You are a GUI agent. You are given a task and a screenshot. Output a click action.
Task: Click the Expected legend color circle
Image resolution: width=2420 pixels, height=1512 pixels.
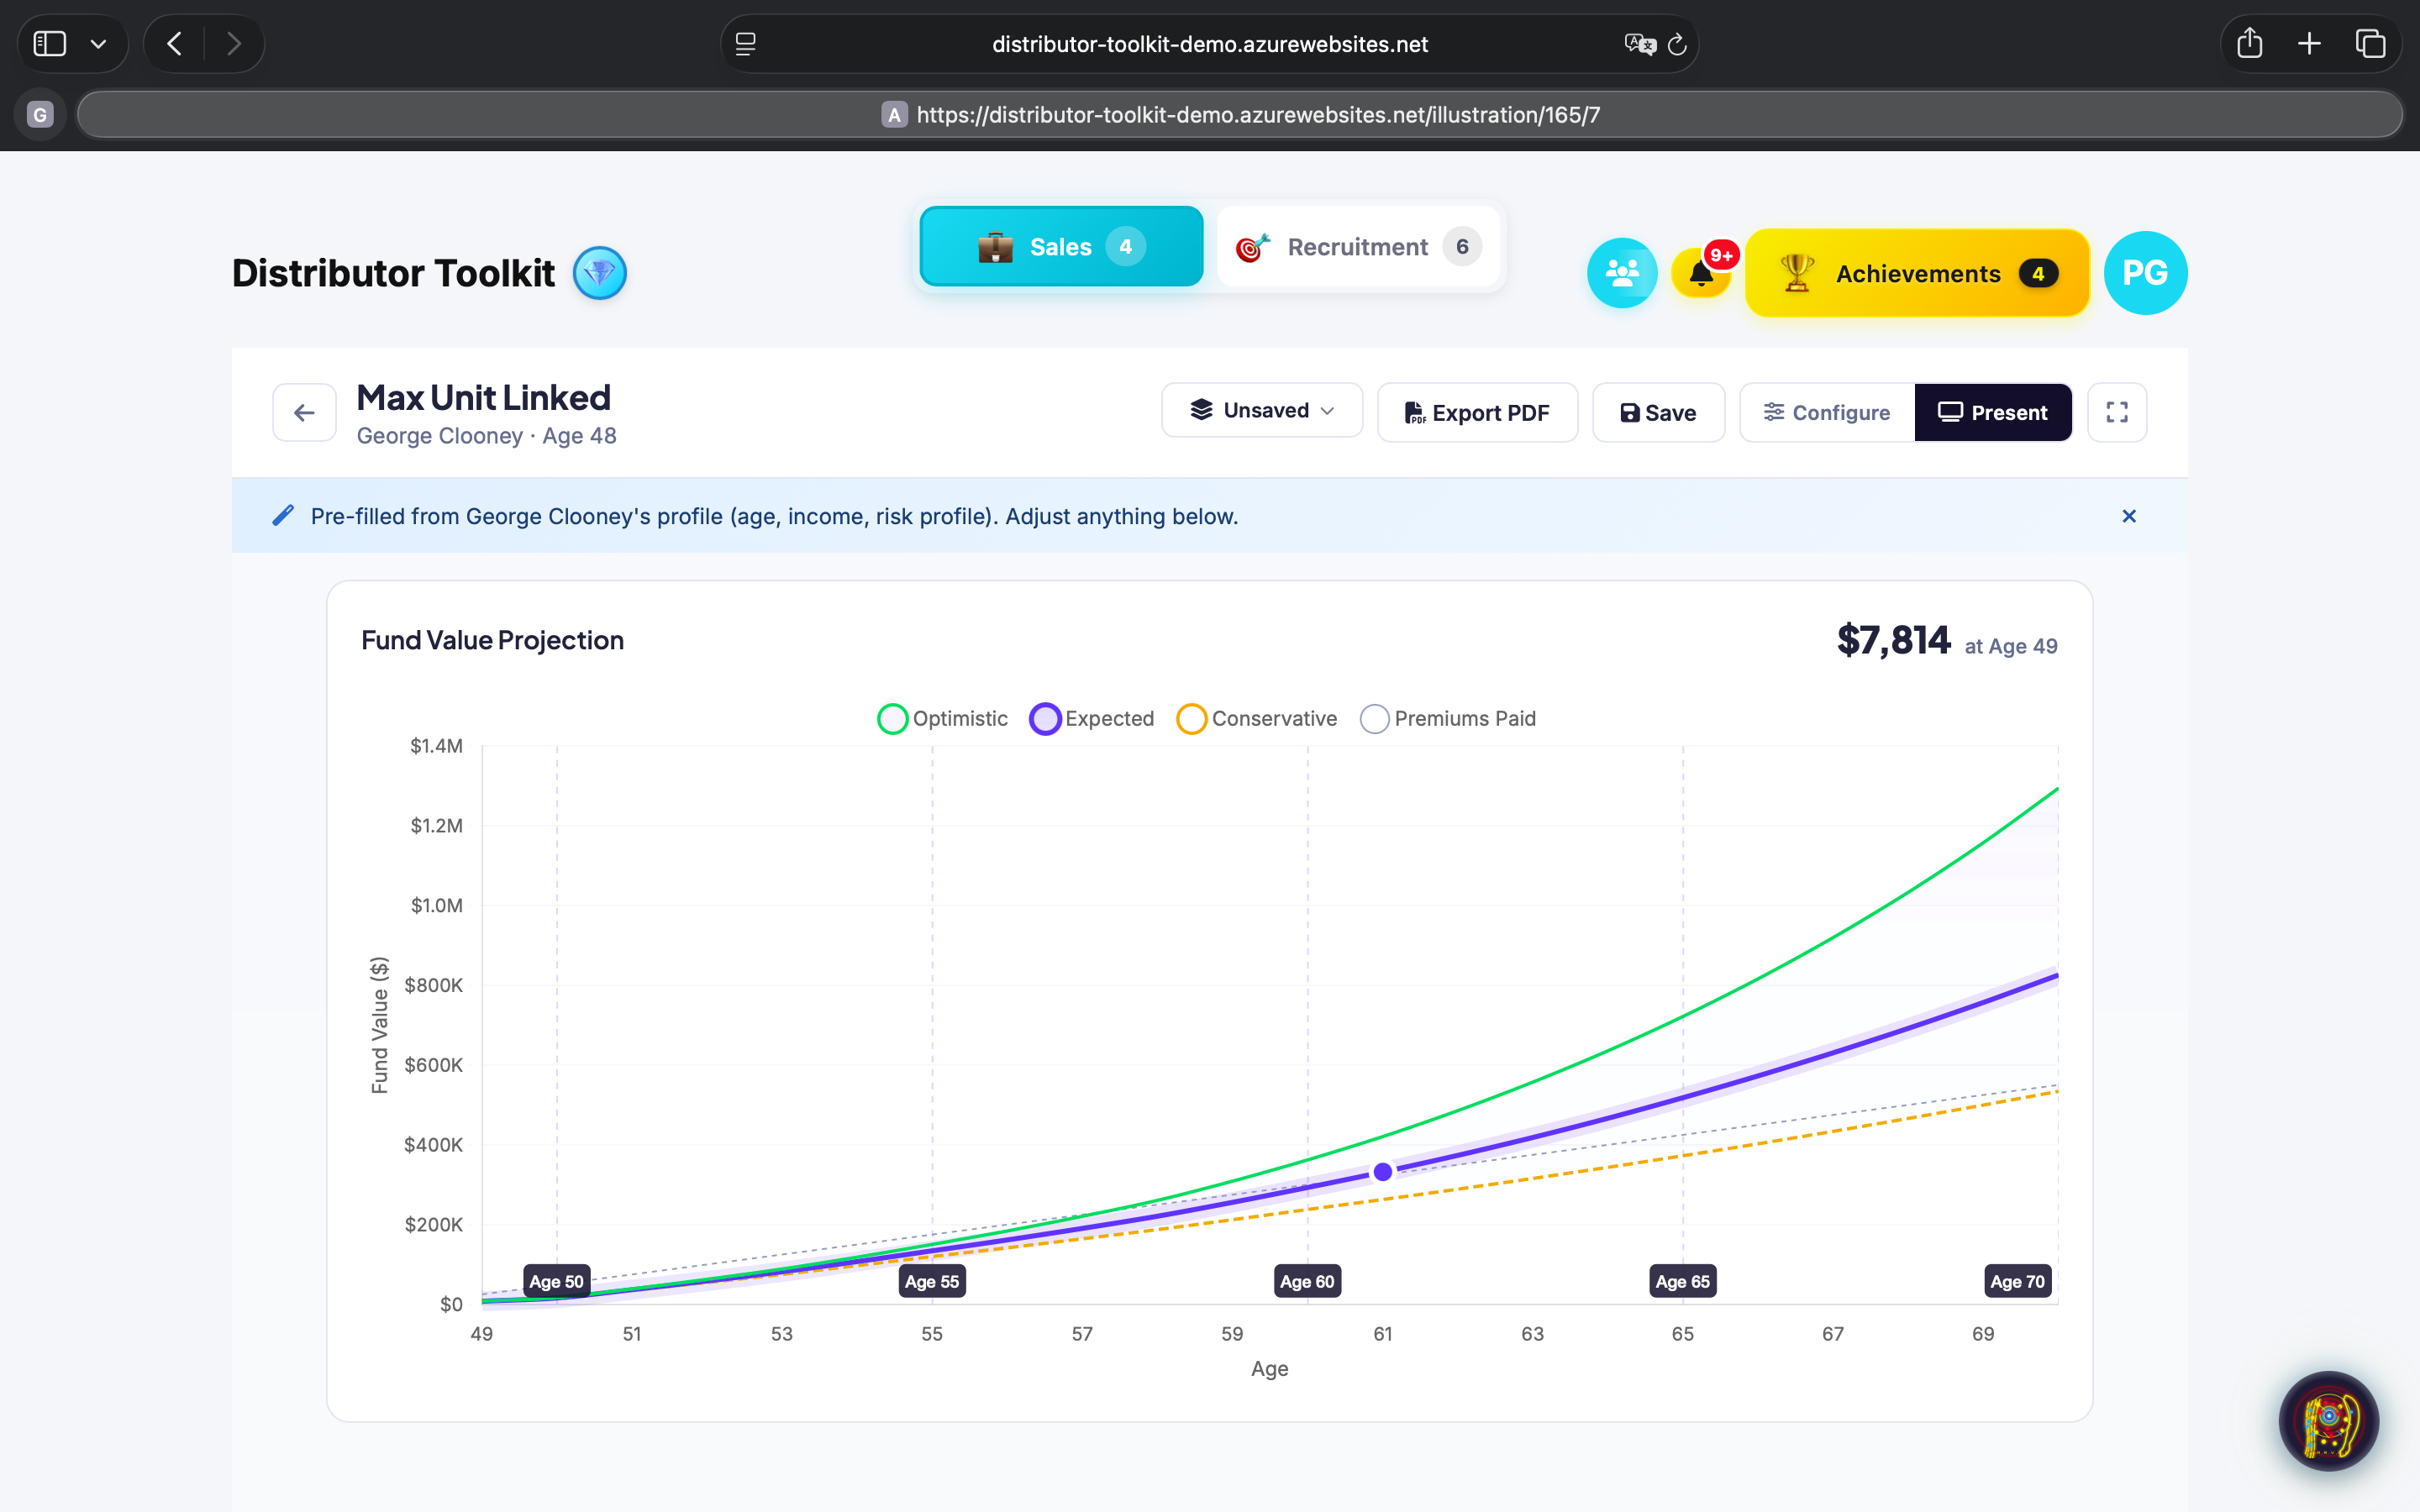pos(1044,718)
